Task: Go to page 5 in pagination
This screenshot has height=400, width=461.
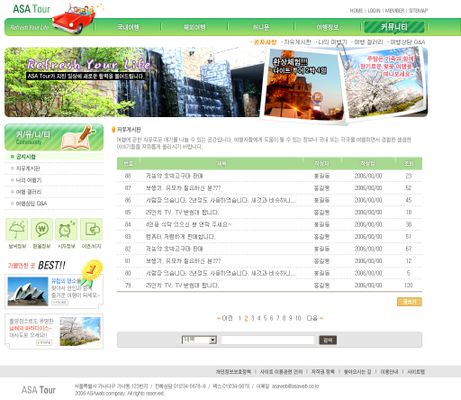Action: [265, 318]
